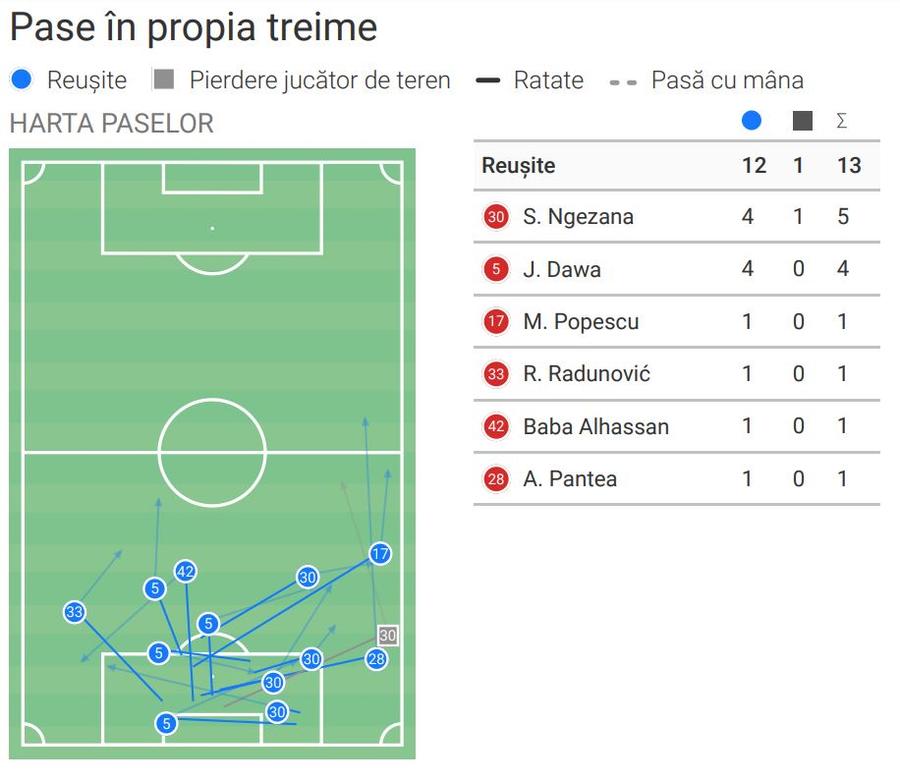Image resolution: width=900 pixels, height=775 pixels.
Task: Select the red 17 badge beside M. Popescu
Action: [496, 321]
